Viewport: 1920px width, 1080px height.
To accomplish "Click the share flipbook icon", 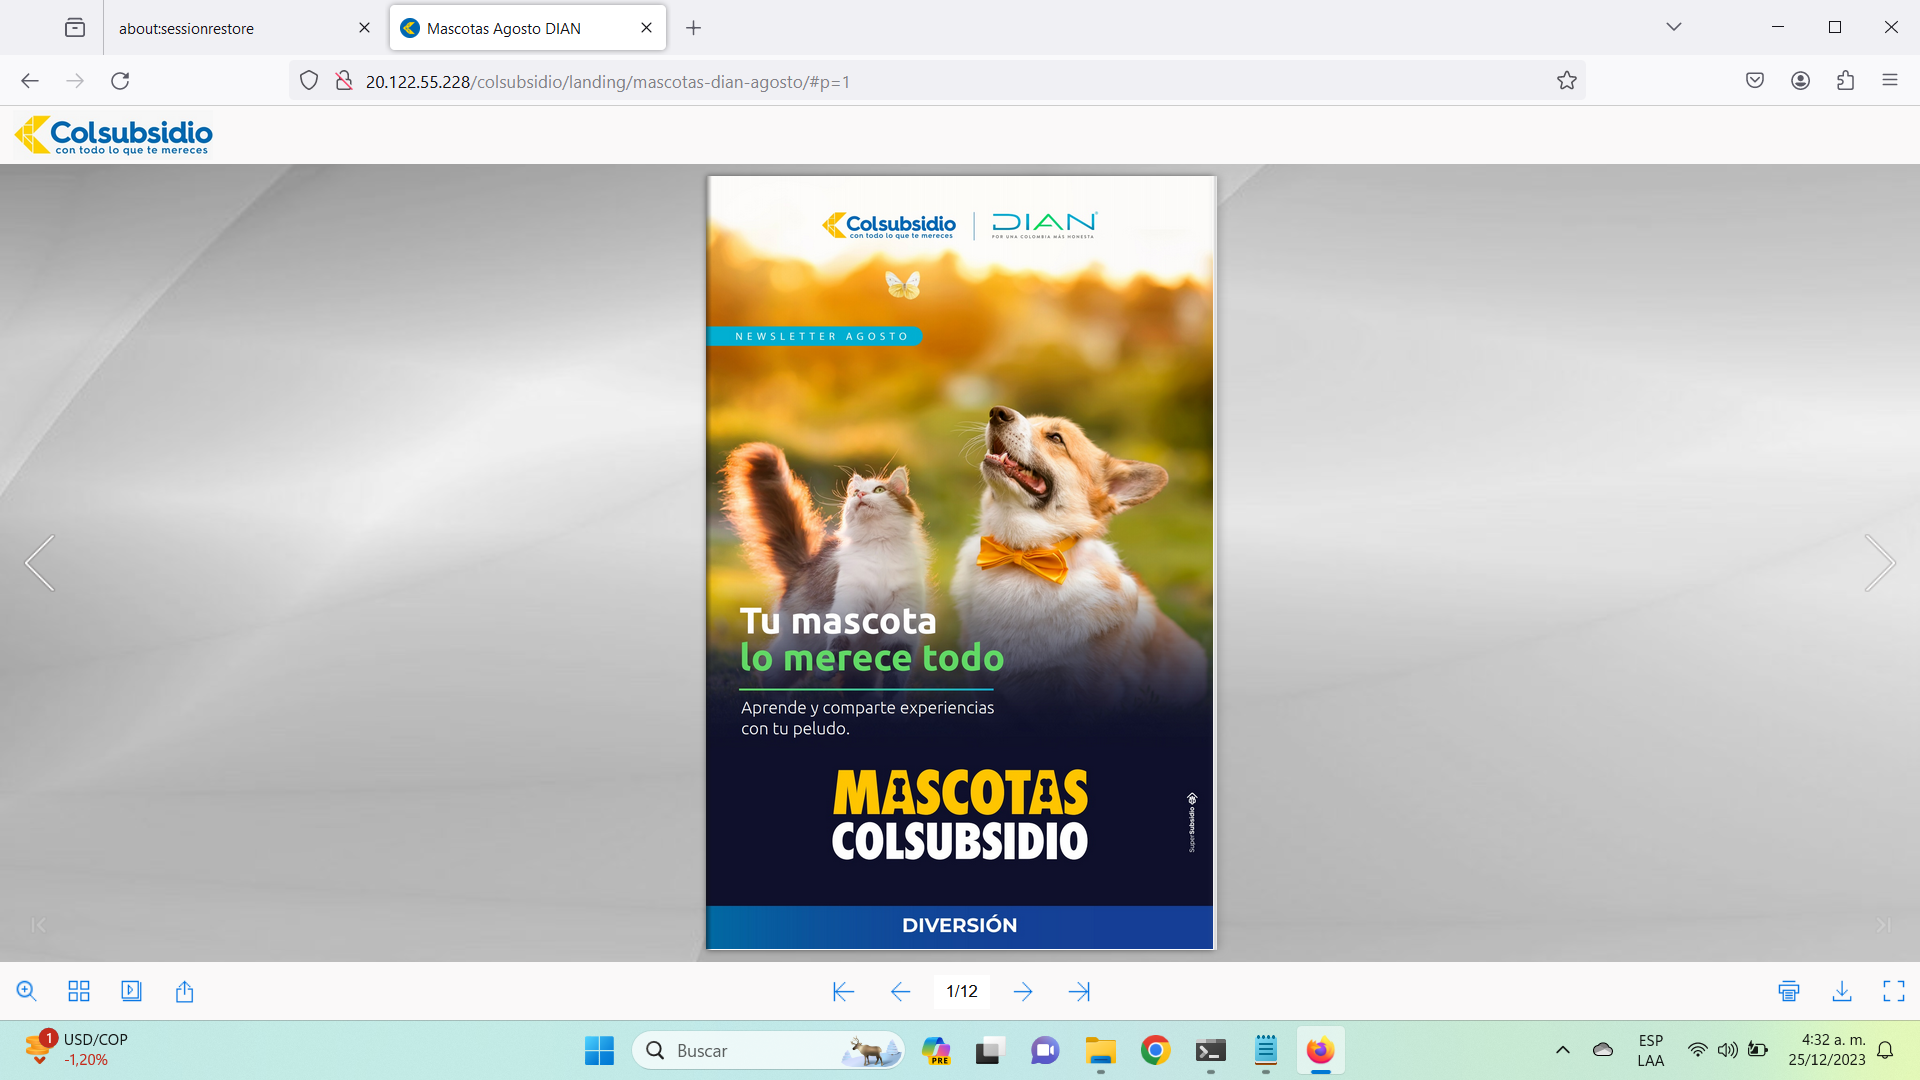I will click(x=184, y=991).
